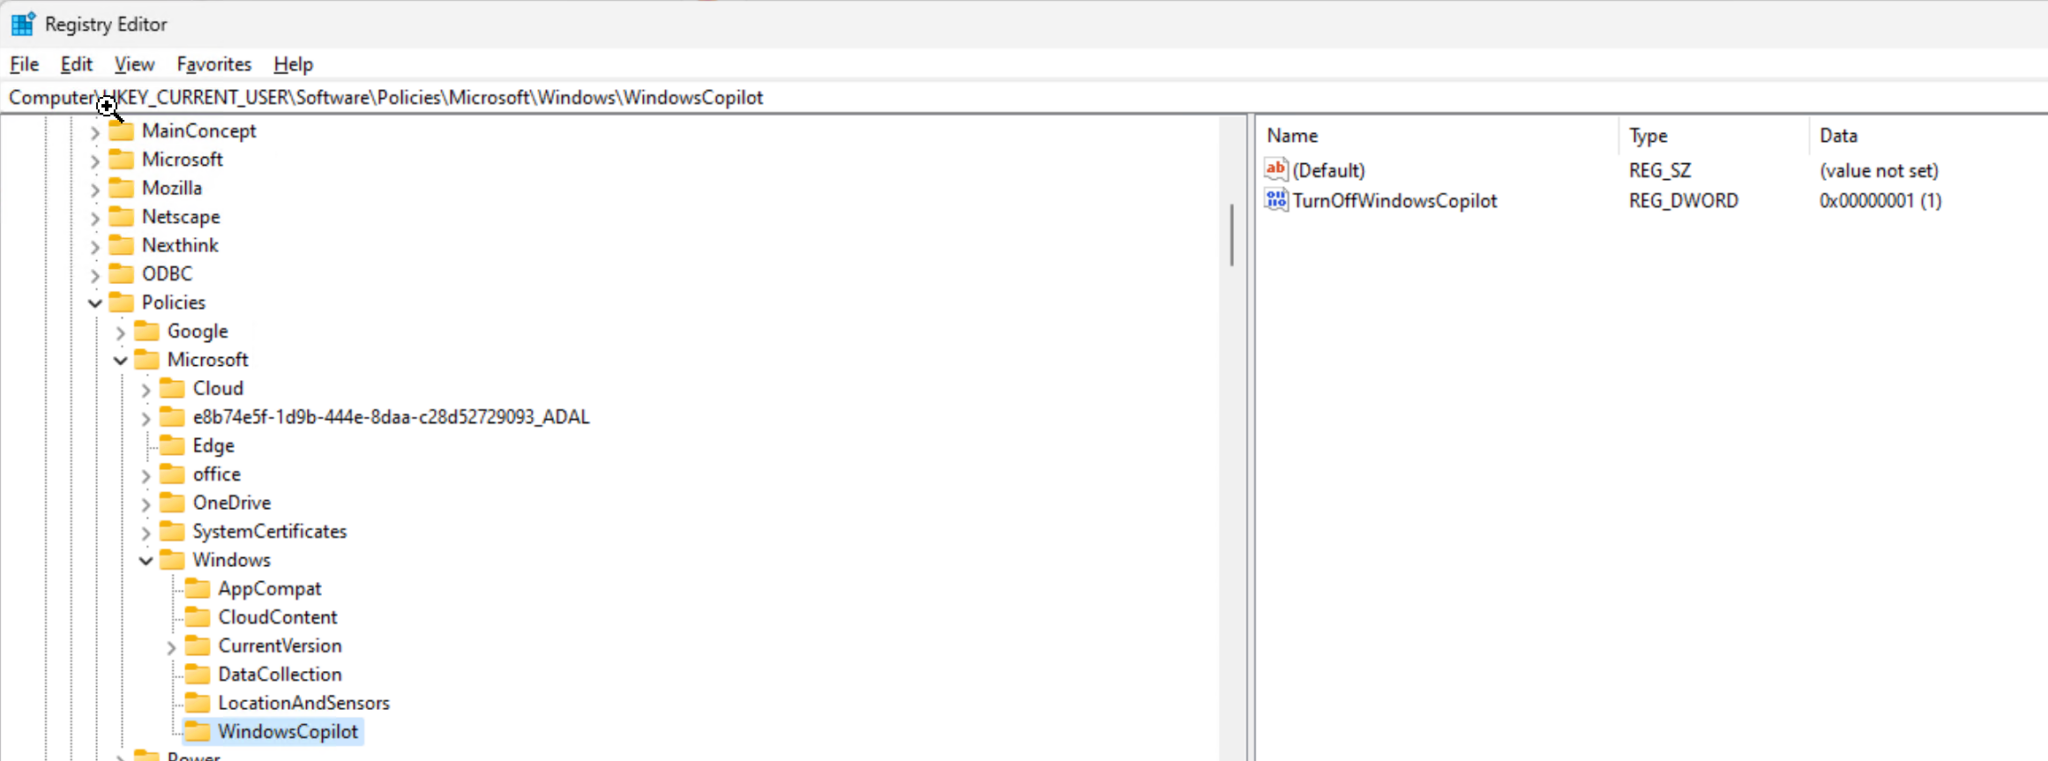Open the Edit menu

pos(76,64)
